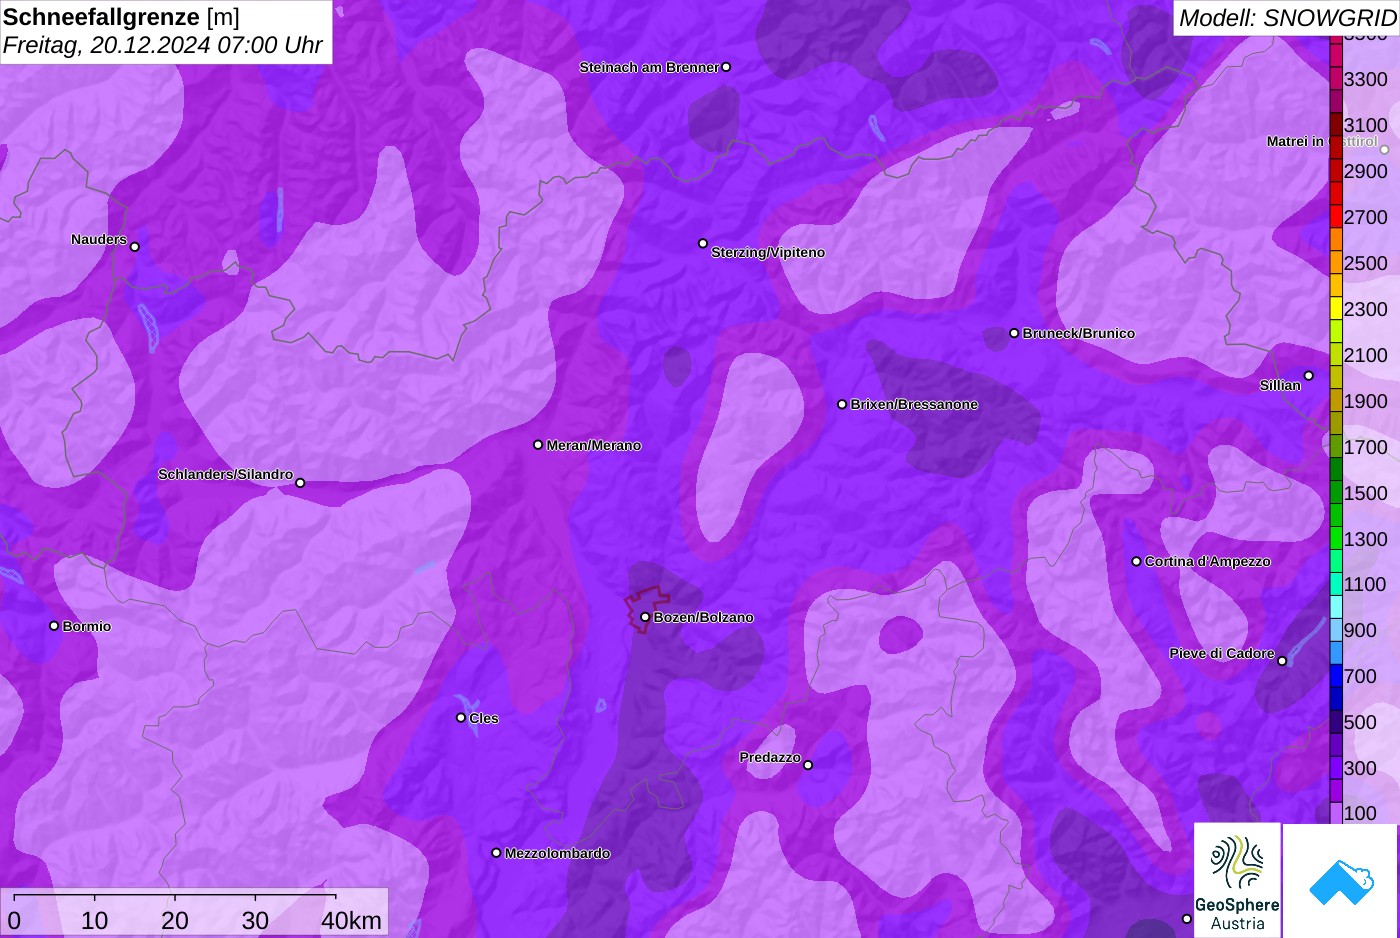1400x938 pixels.
Task: Select the Sterzing/Vipiteno marker dot
Action: point(703,243)
